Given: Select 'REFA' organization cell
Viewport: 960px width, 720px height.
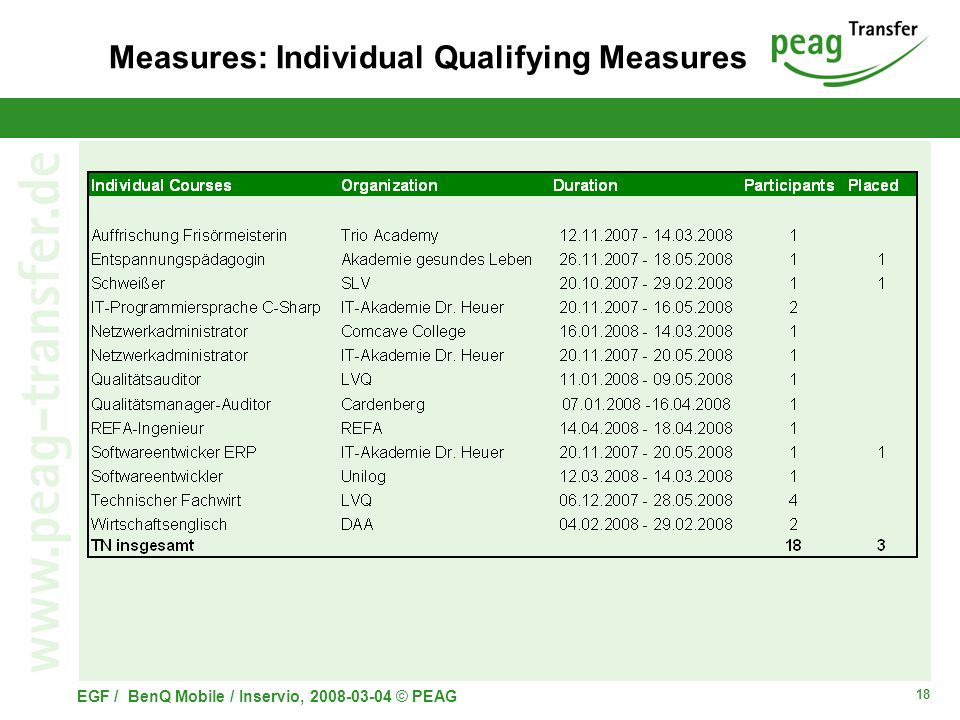Looking at the screenshot, I should [x=361, y=429].
